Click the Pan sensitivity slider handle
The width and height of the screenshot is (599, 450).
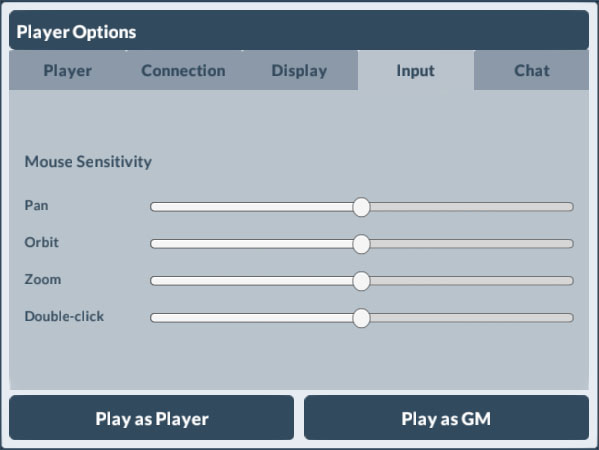point(361,207)
